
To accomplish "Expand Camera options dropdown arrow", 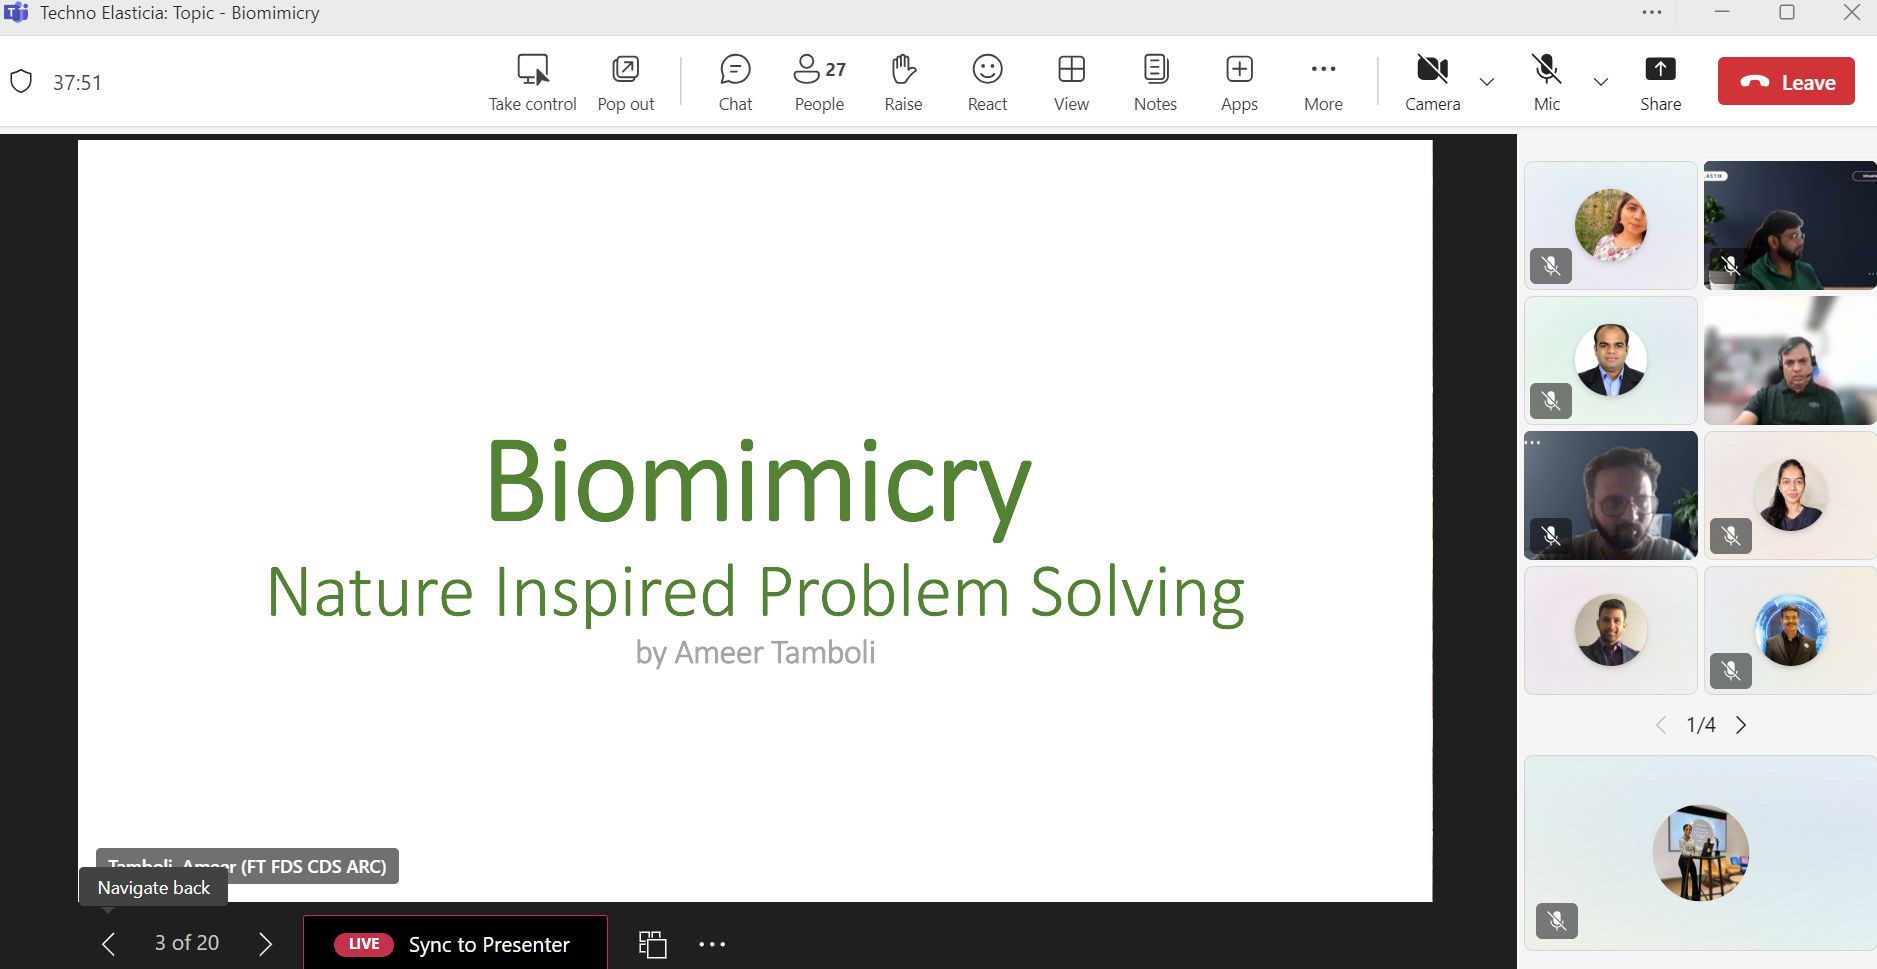I will (x=1487, y=82).
